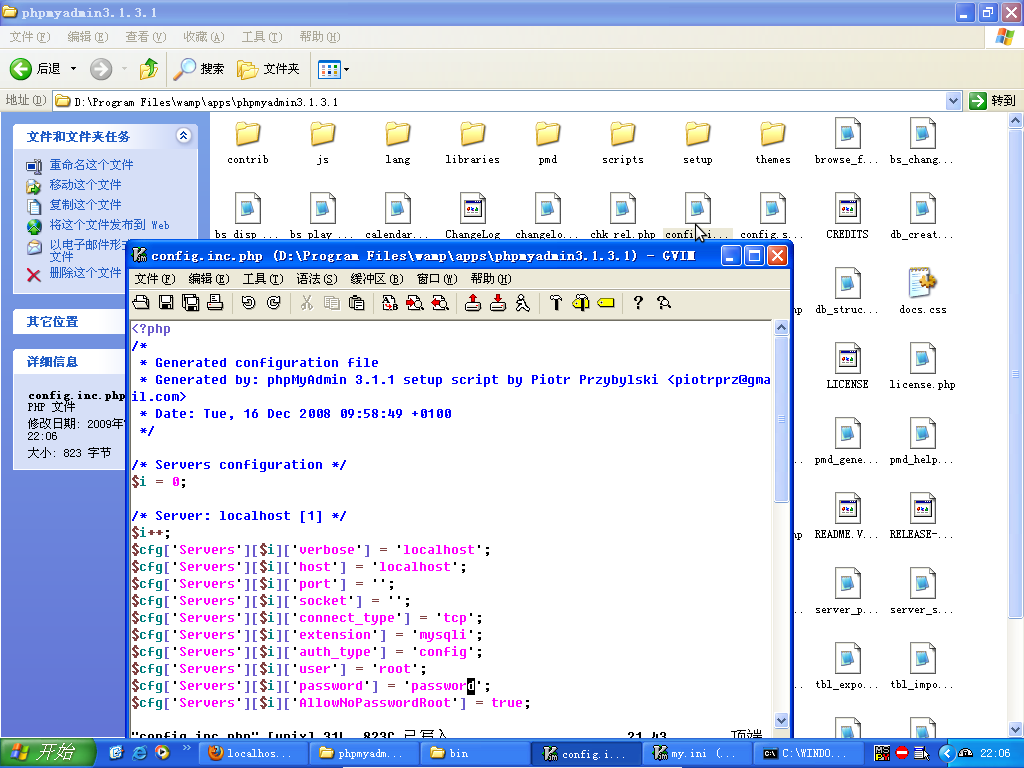Switch to the C:\WINDO command prompt taskbar button
1024x768 pixels.
coord(807,753)
